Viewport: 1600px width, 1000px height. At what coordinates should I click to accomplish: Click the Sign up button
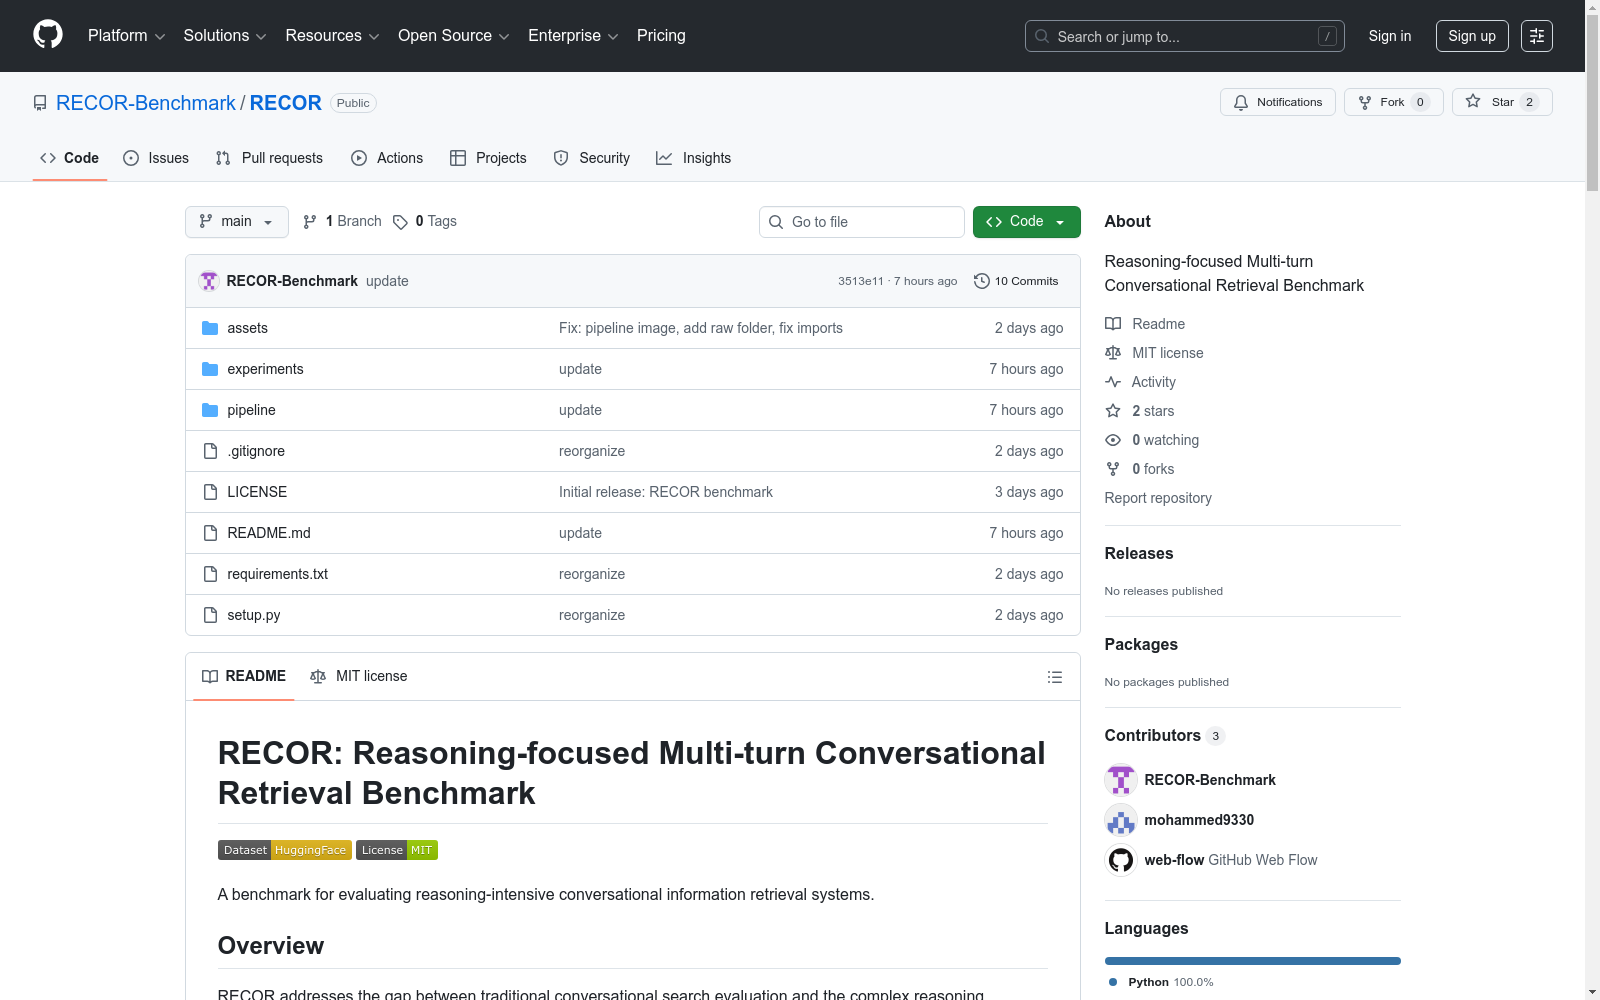[1472, 36]
